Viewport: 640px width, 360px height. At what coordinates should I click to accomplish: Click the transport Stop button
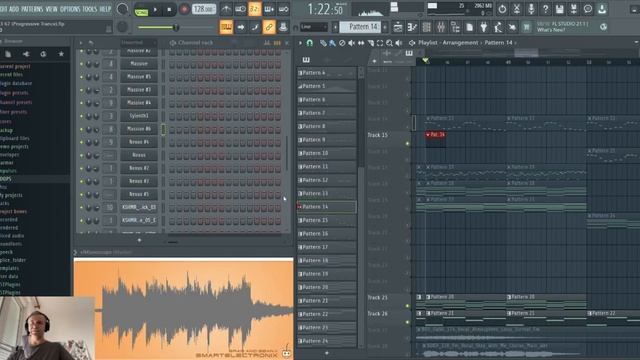169,9
